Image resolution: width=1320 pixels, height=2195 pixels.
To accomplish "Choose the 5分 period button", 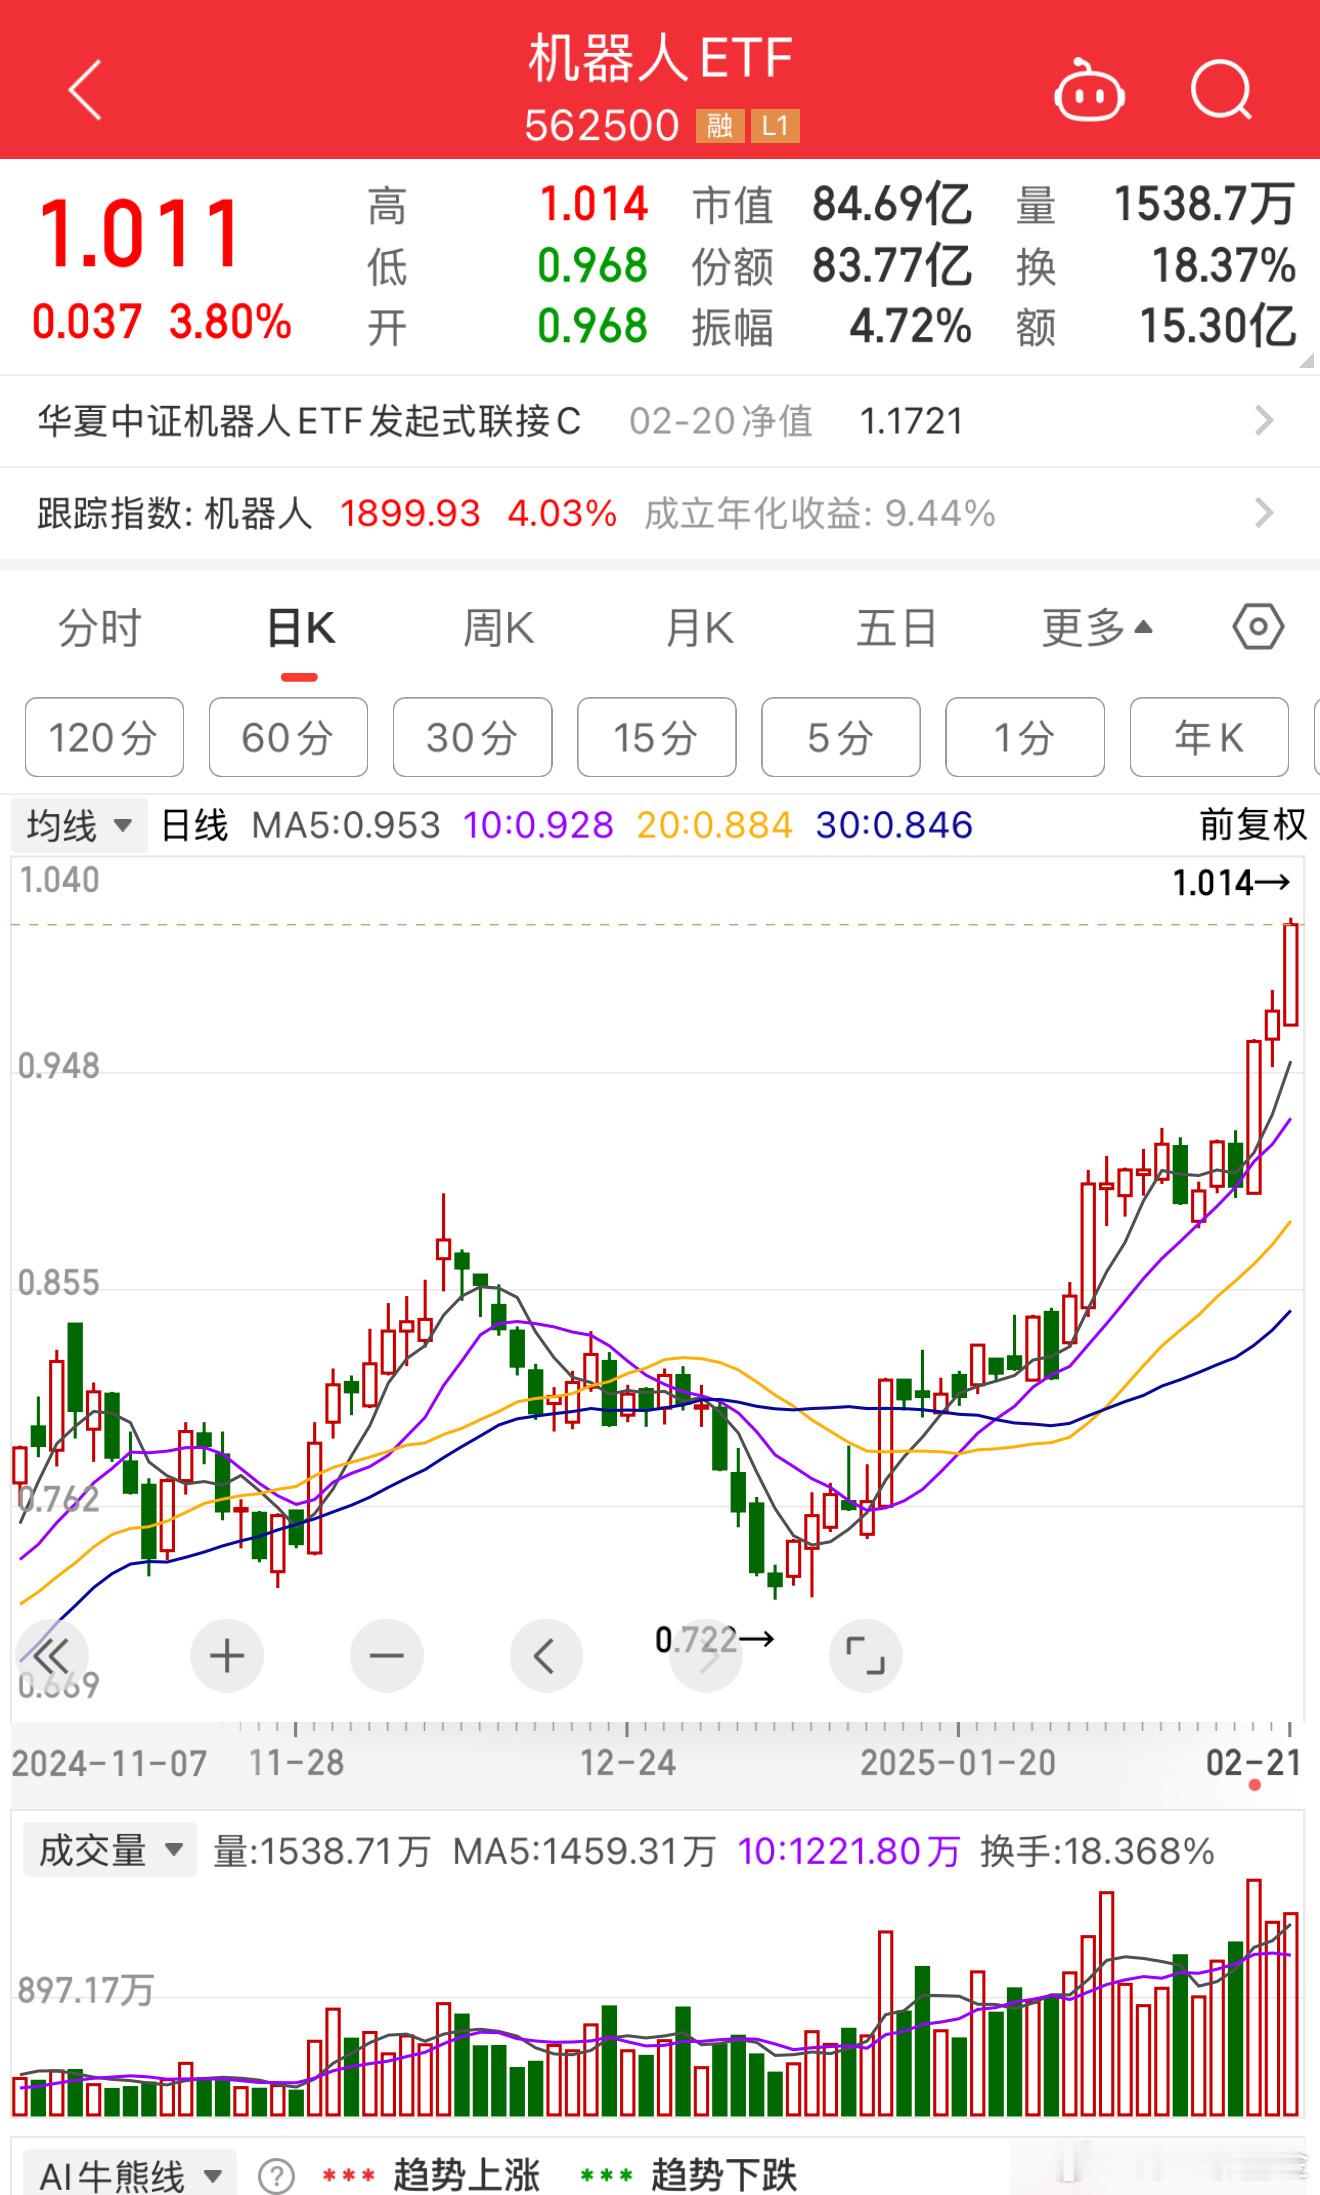I will tap(840, 738).
